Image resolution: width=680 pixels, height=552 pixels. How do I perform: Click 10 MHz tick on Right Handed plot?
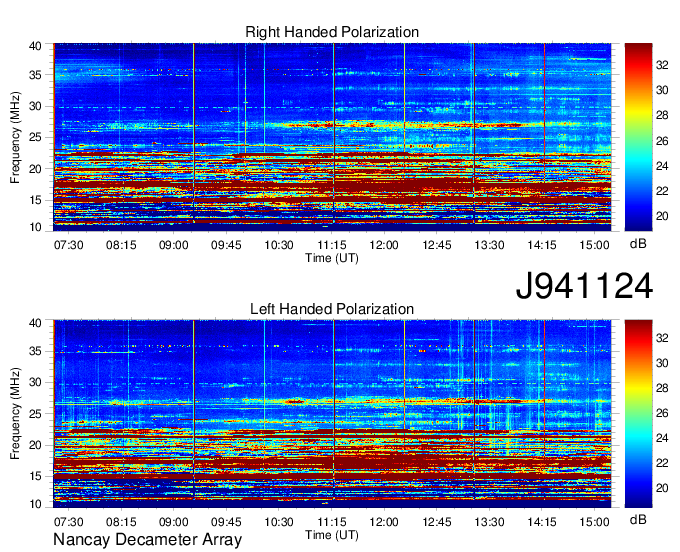click(35, 227)
